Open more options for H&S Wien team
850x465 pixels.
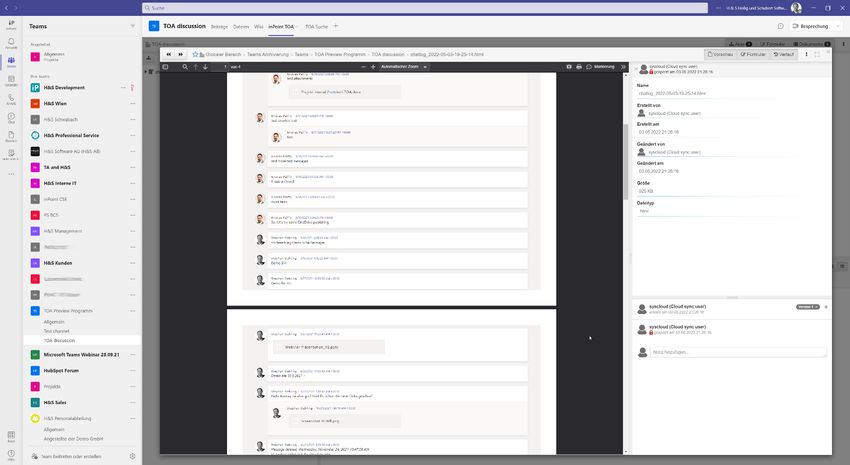coord(133,104)
